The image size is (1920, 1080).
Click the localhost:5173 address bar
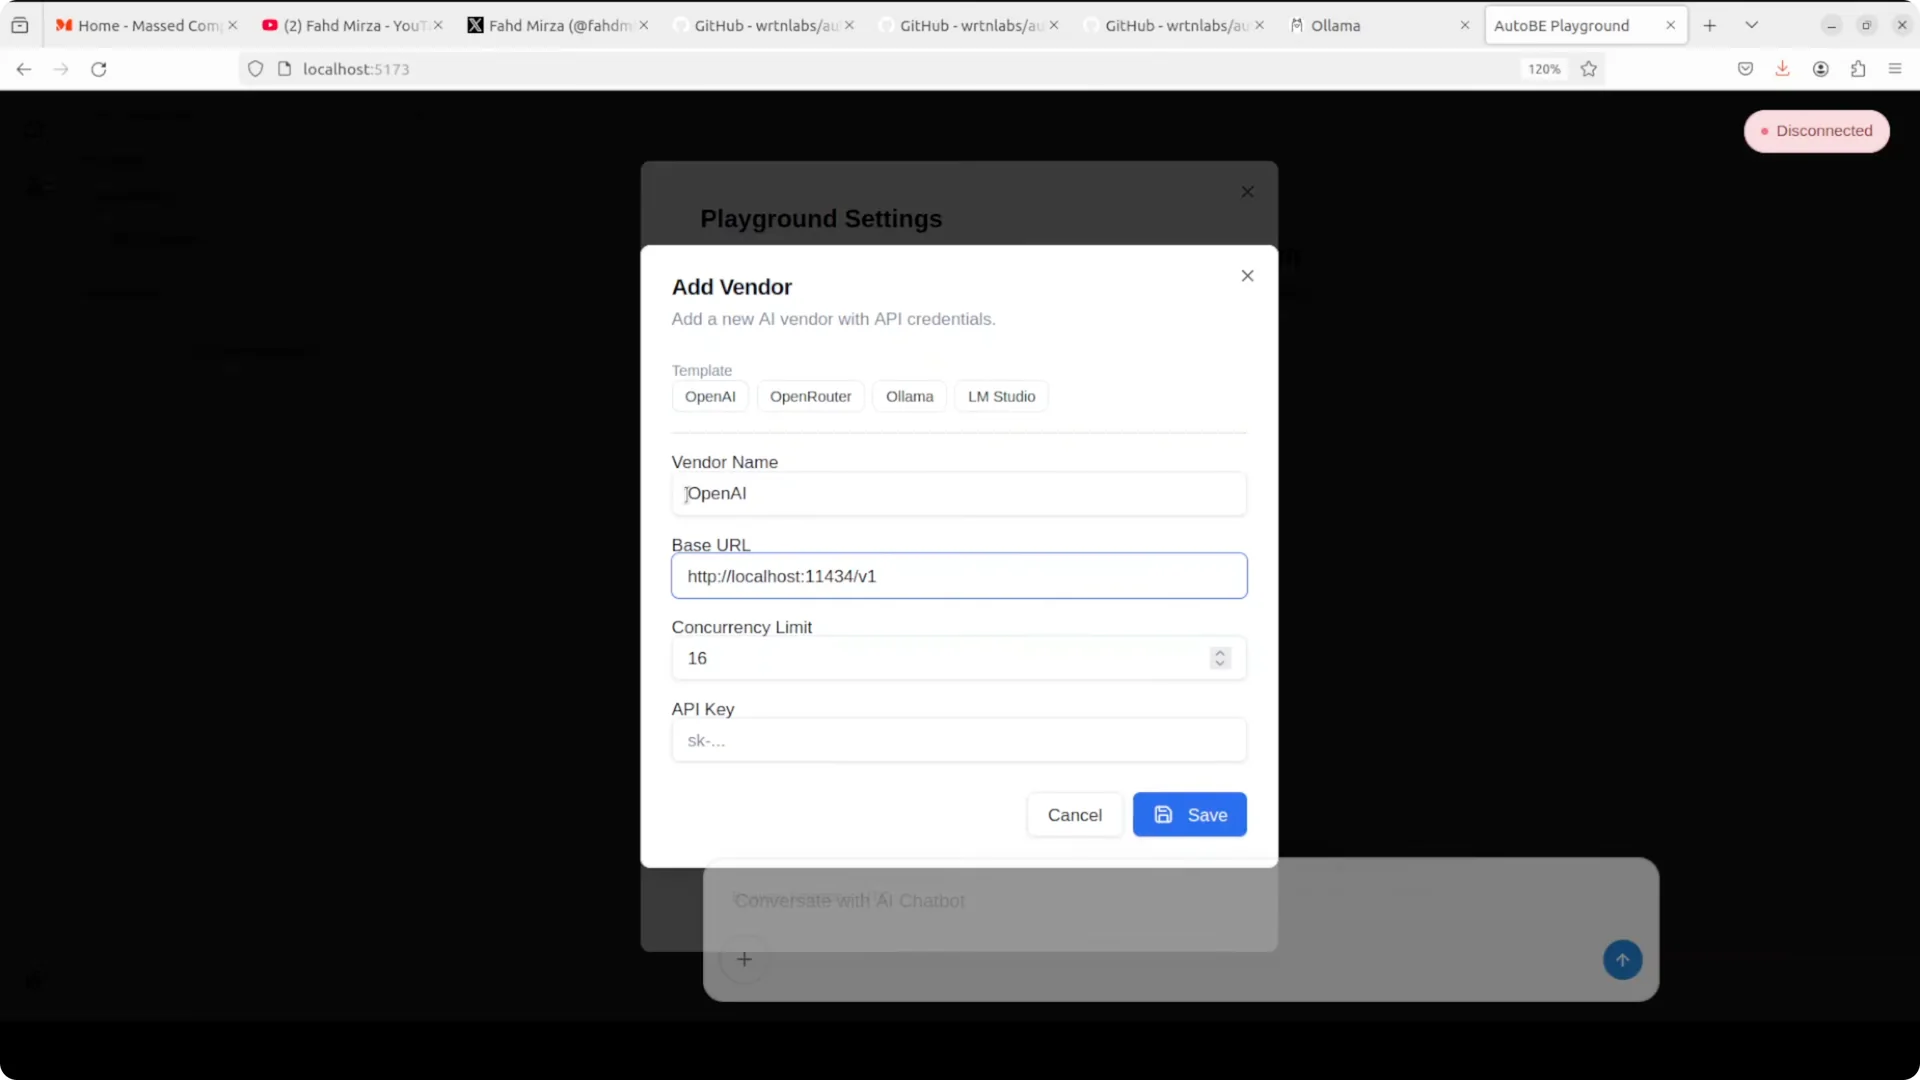click(880, 69)
